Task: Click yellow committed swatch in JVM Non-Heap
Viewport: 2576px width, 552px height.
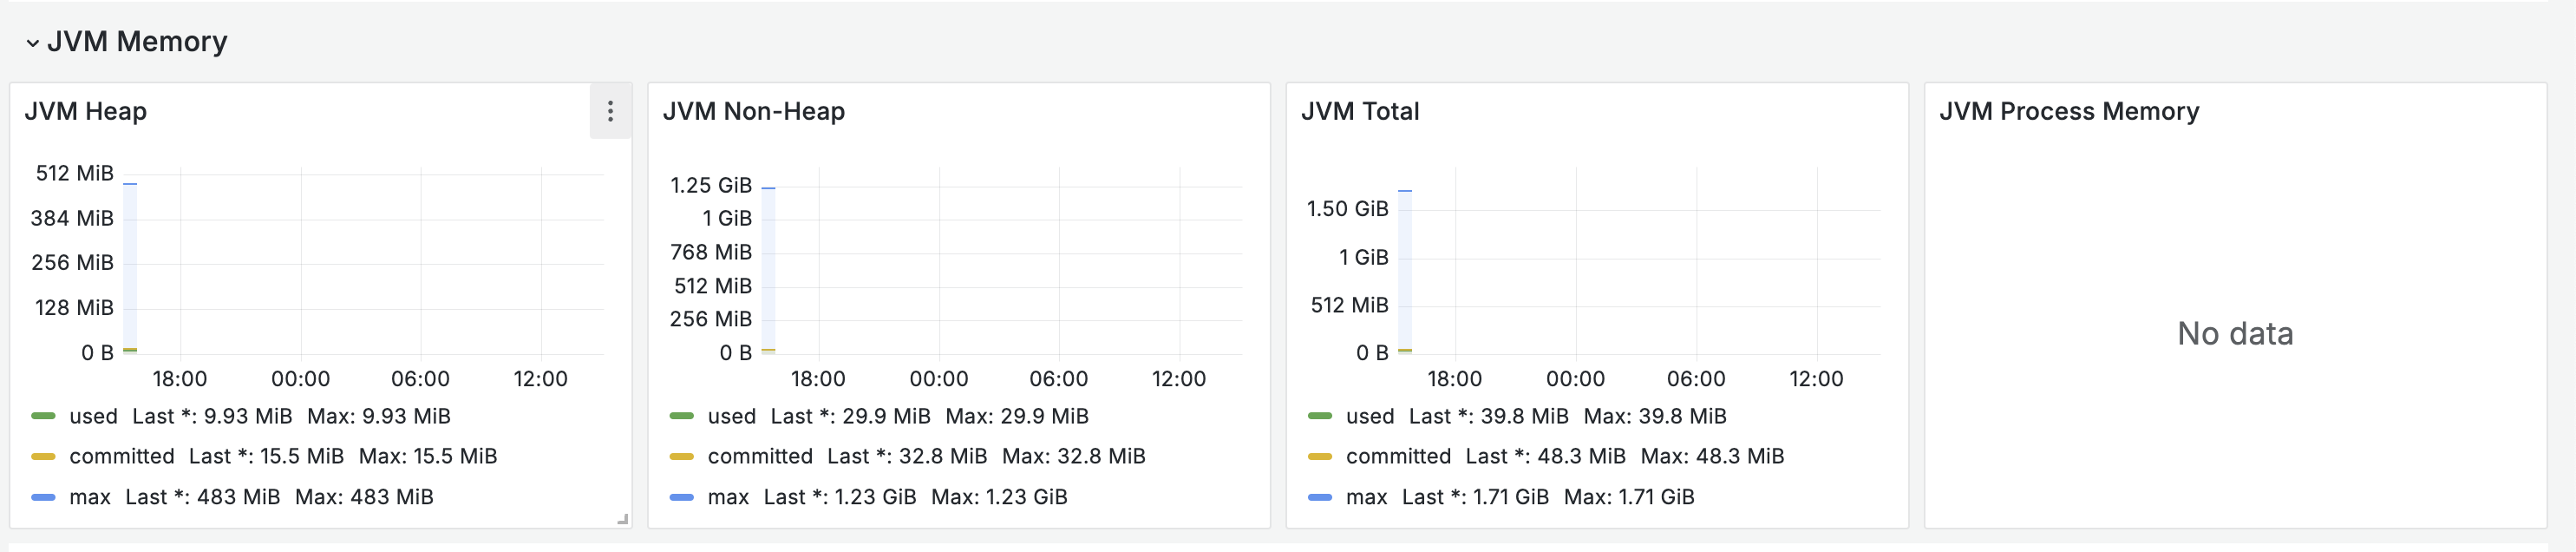Action: point(682,456)
